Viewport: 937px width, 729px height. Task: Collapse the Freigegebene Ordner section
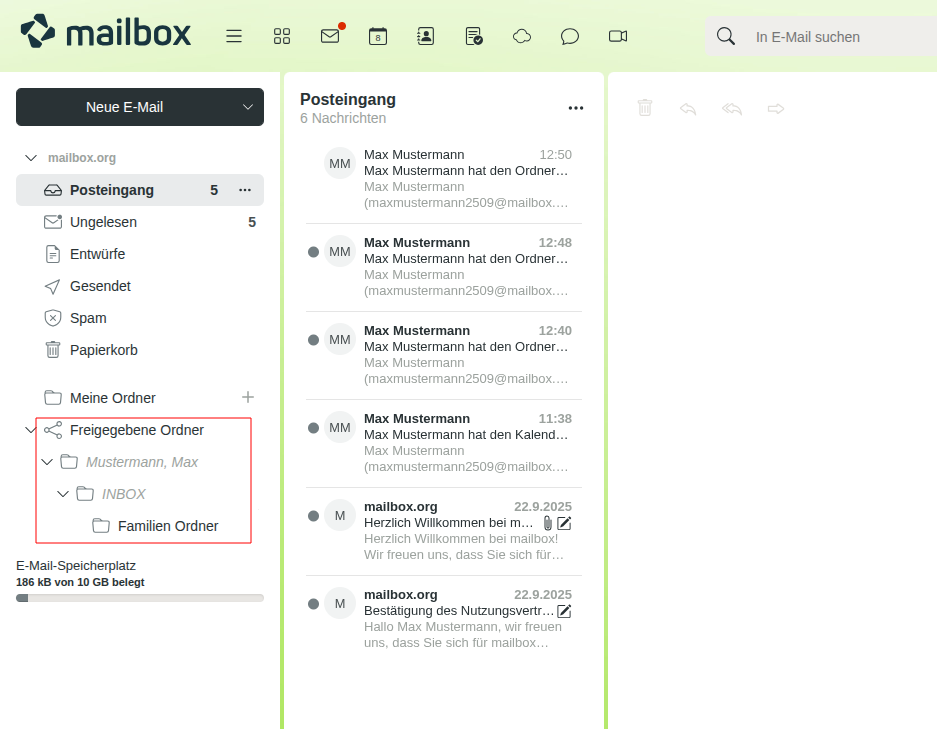pyautogui.click(x=30, y=430)
